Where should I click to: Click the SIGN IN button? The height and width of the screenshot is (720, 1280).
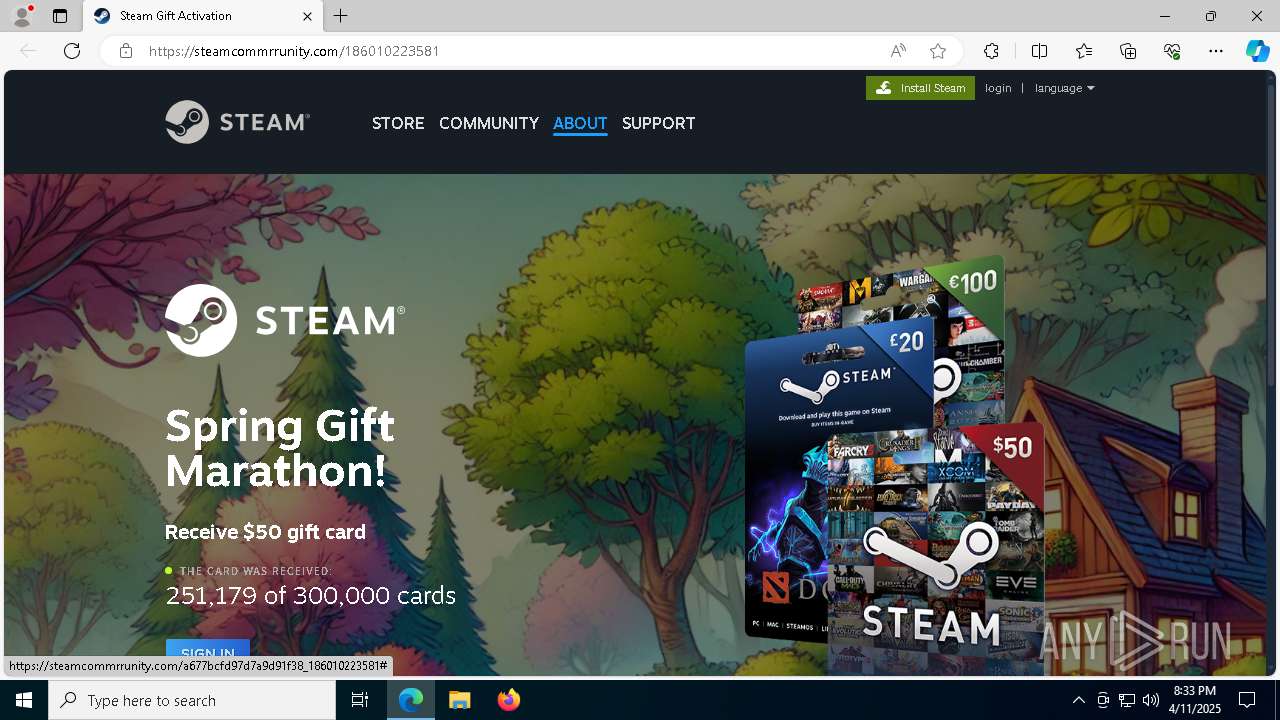point(208,652)
